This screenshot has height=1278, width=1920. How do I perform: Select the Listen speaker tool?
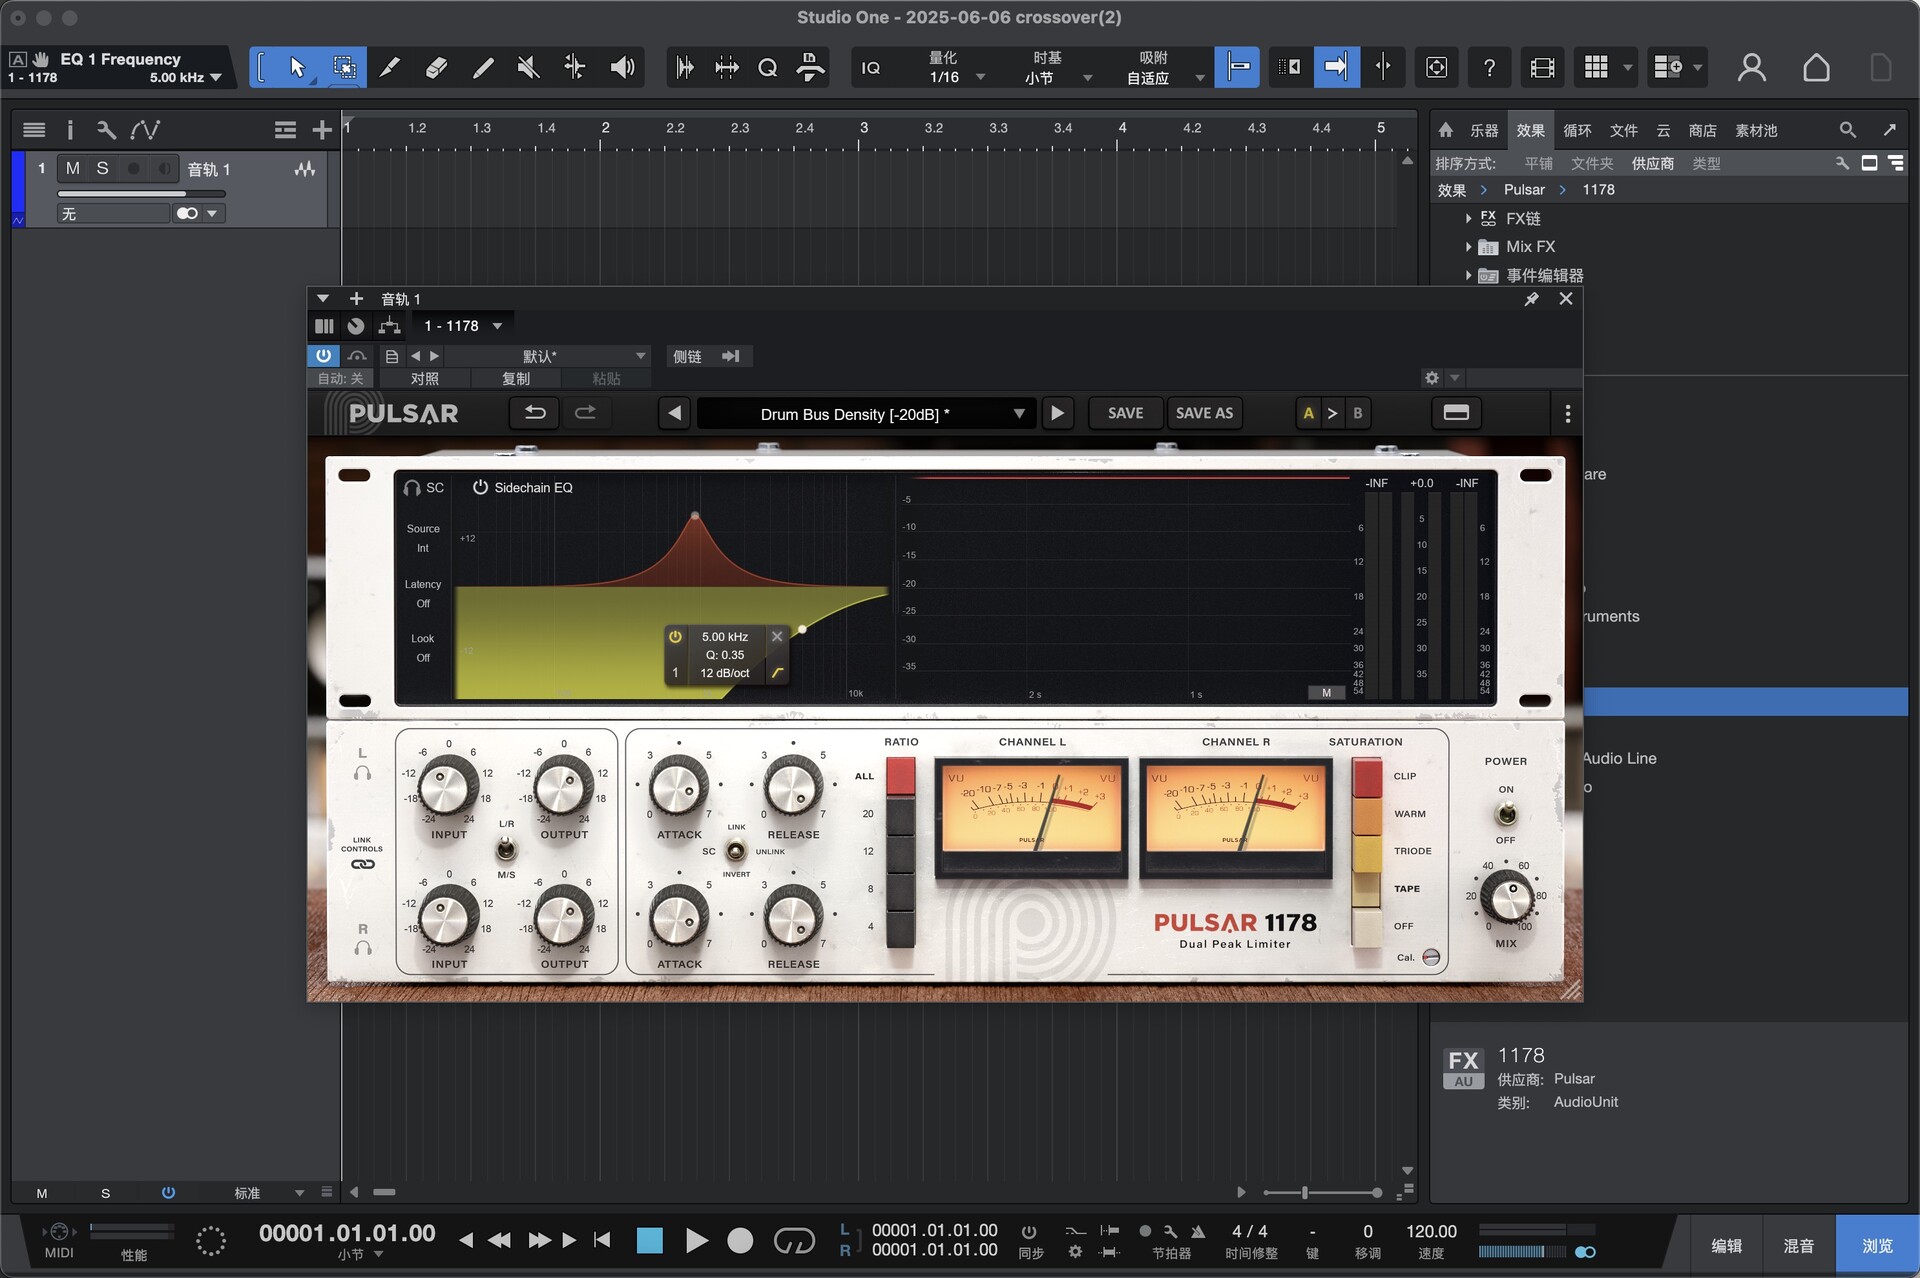(x=622, y=67)
